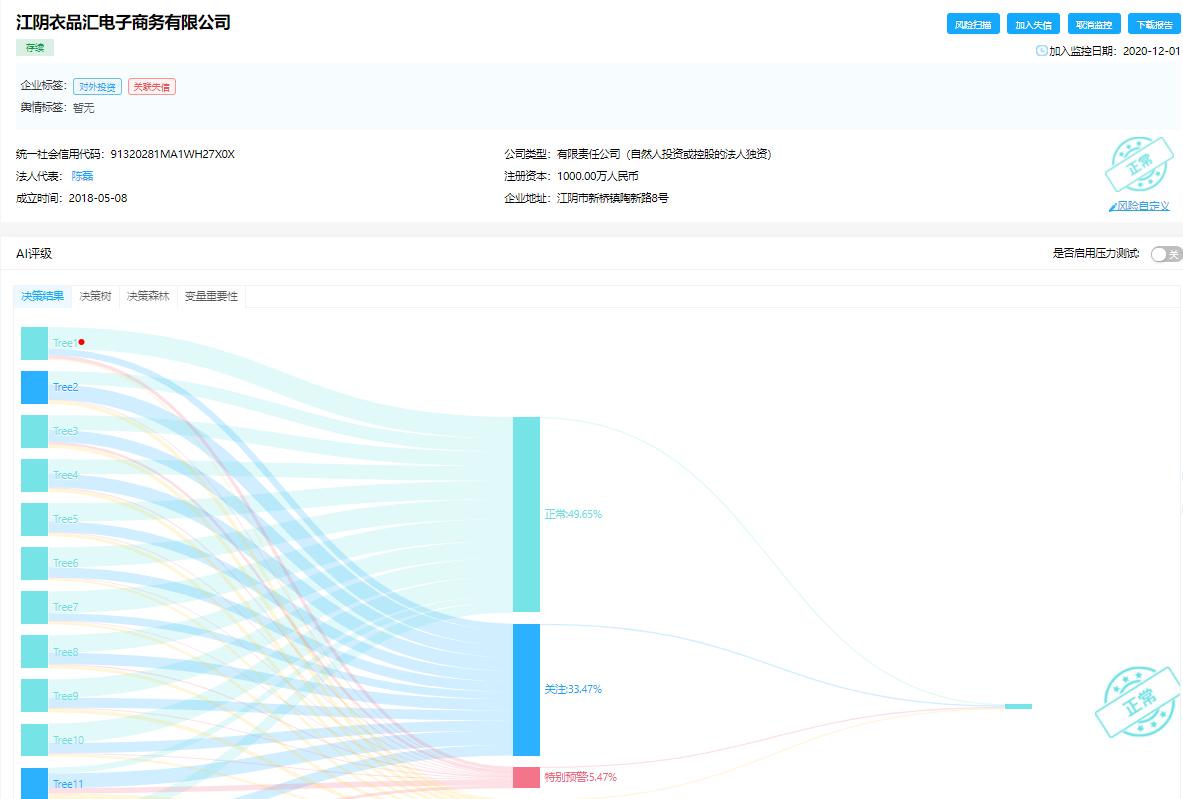
Task: Open the 风险自定义 link
Action: coord(1144,206)
